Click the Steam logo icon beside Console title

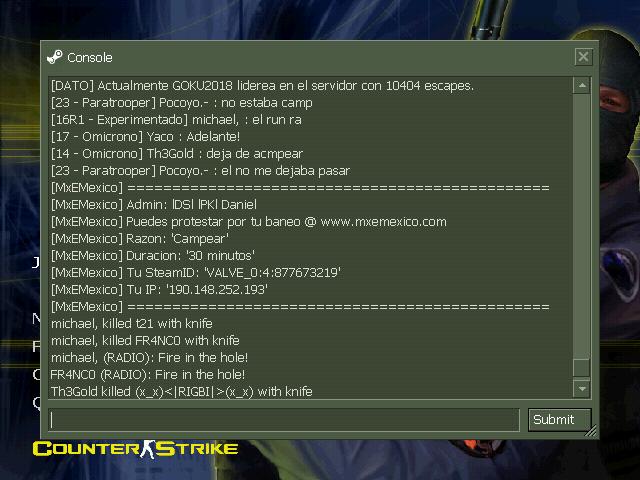pos(55,57)
